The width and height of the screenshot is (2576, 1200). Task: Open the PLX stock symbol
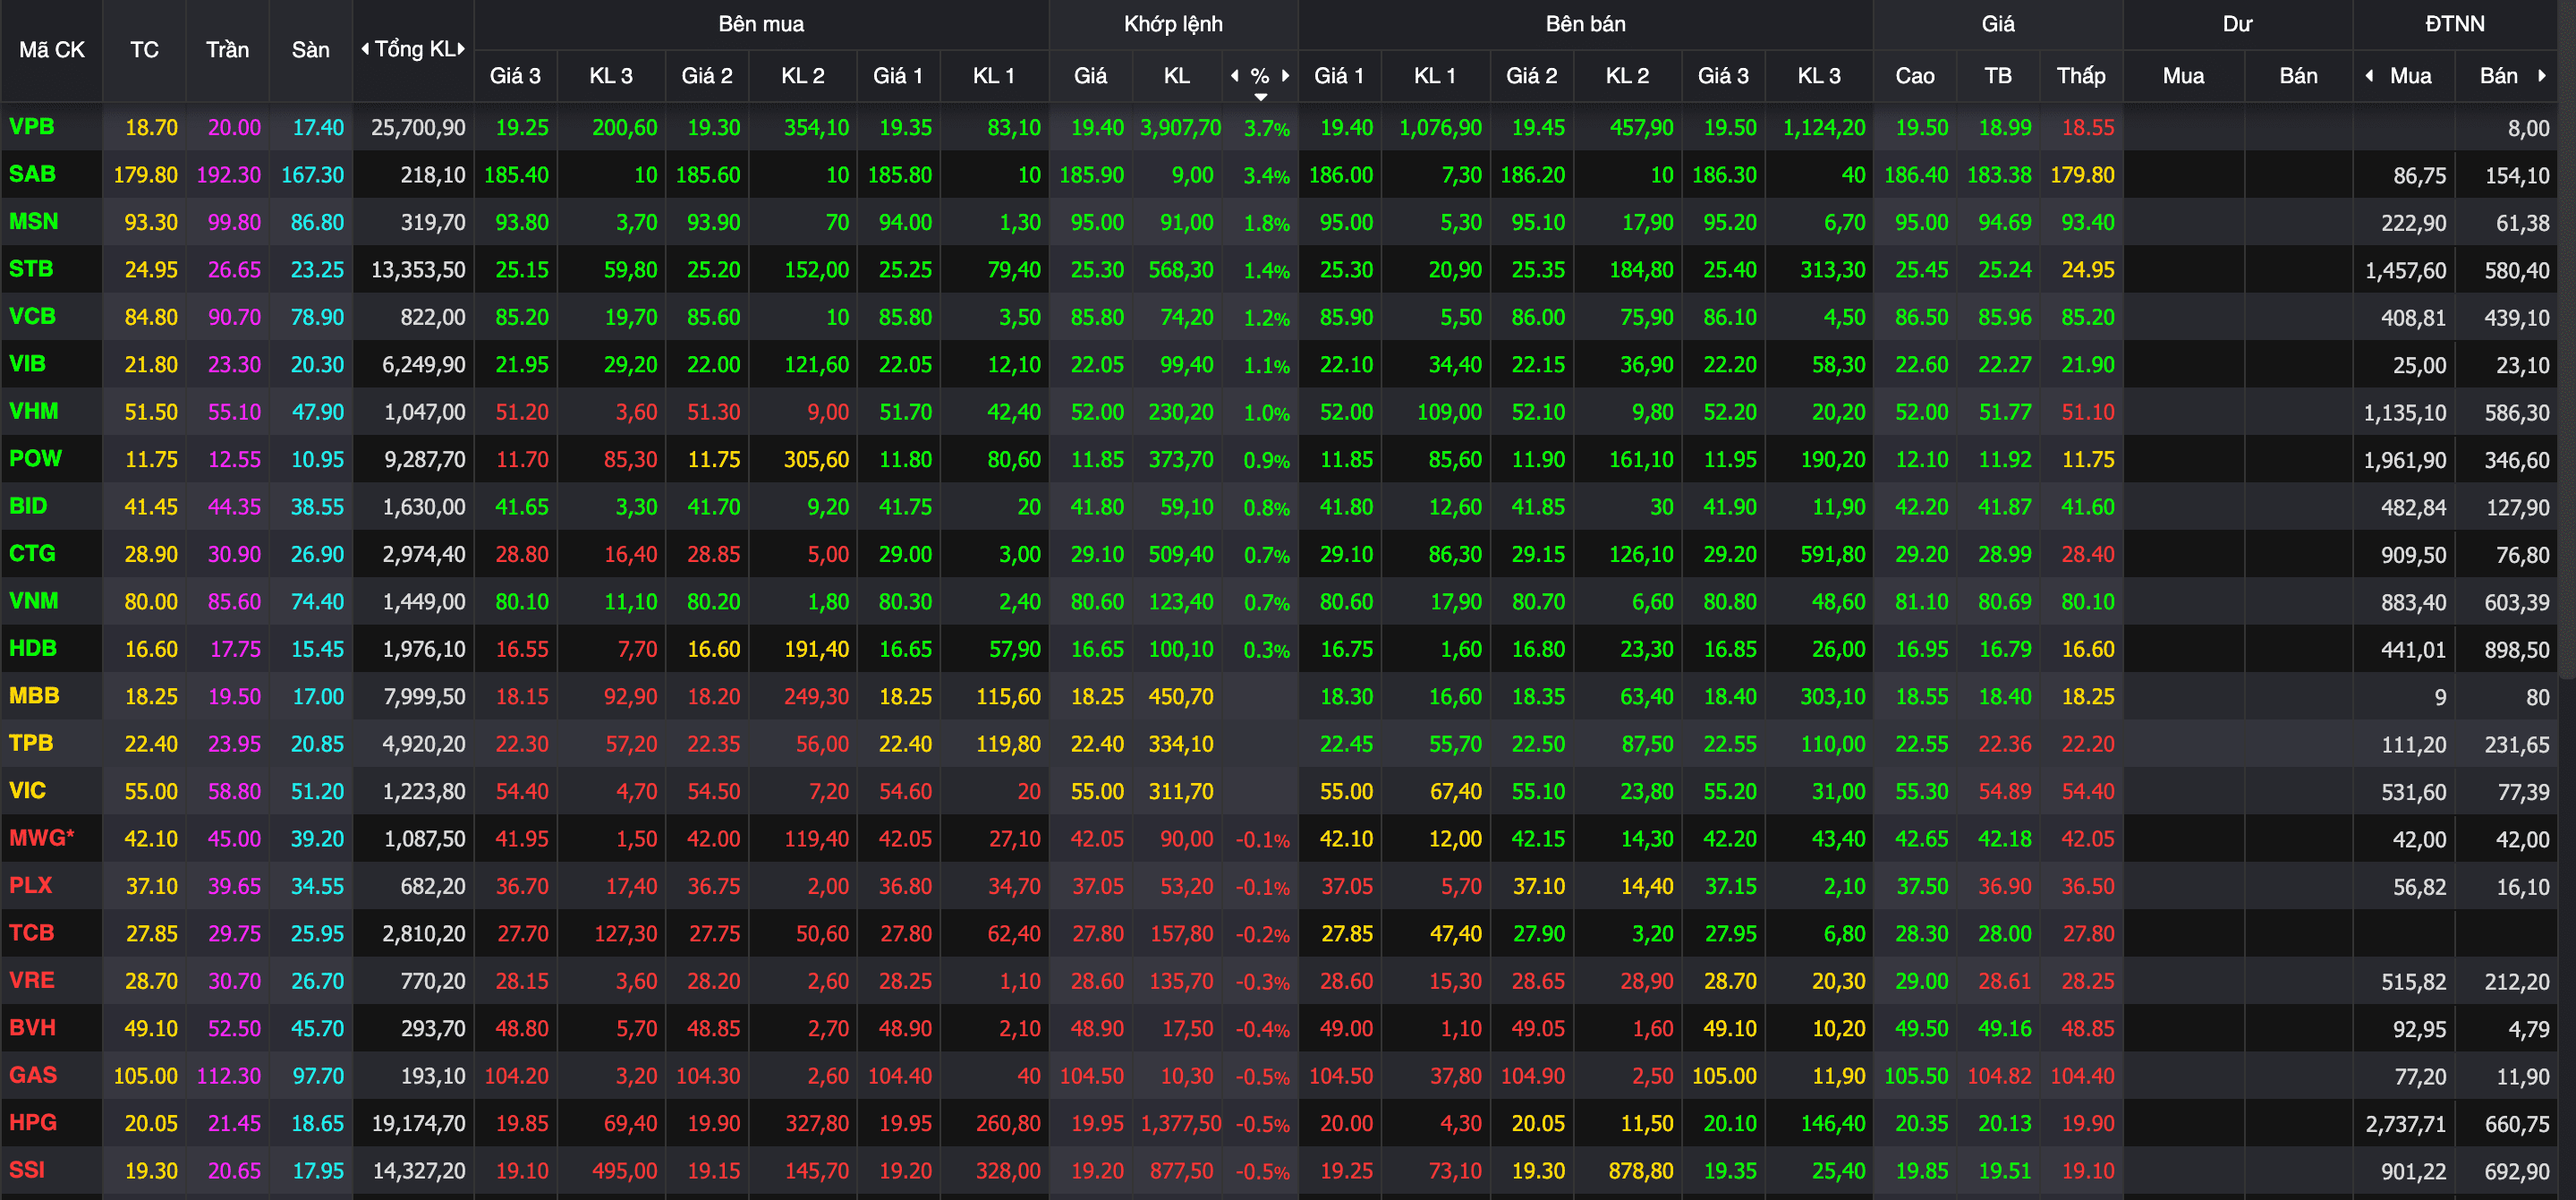(30, 886)
